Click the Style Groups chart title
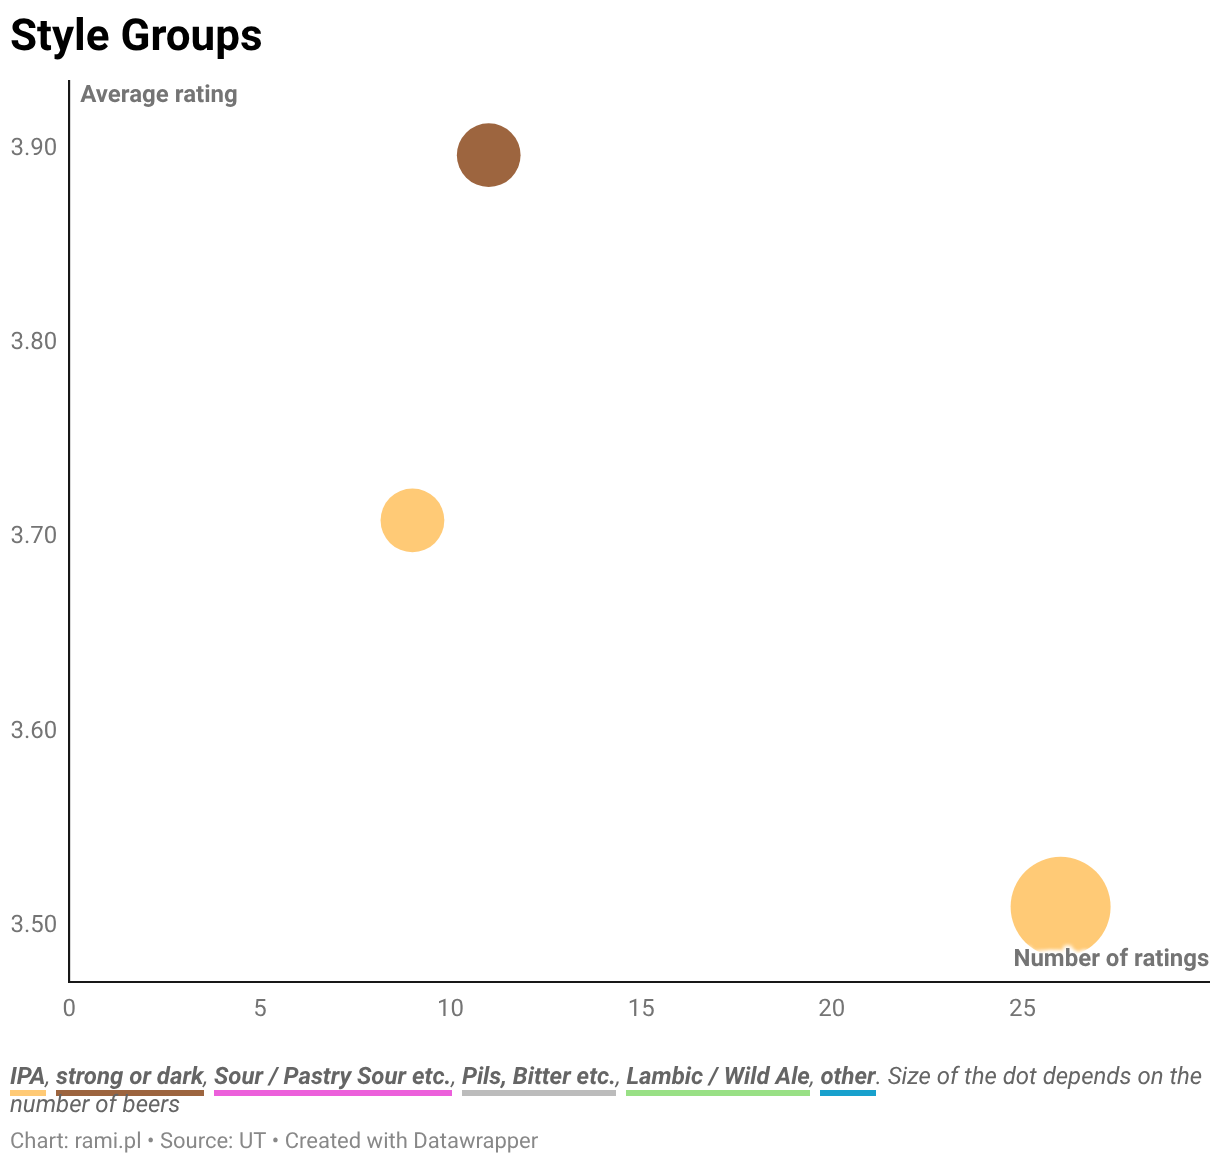1220x1164 pixels. (x=136, y=36)
